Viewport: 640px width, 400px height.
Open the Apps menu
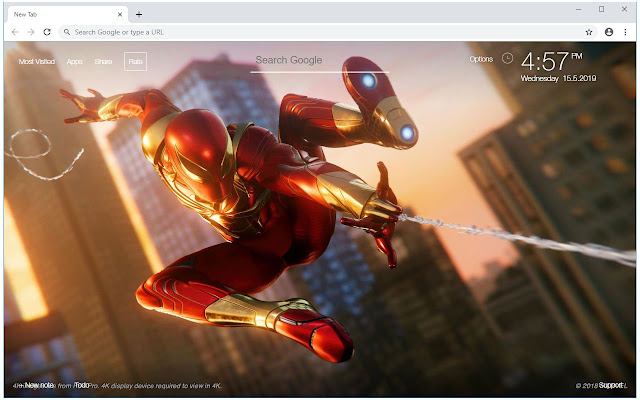[x=75, y=62]
